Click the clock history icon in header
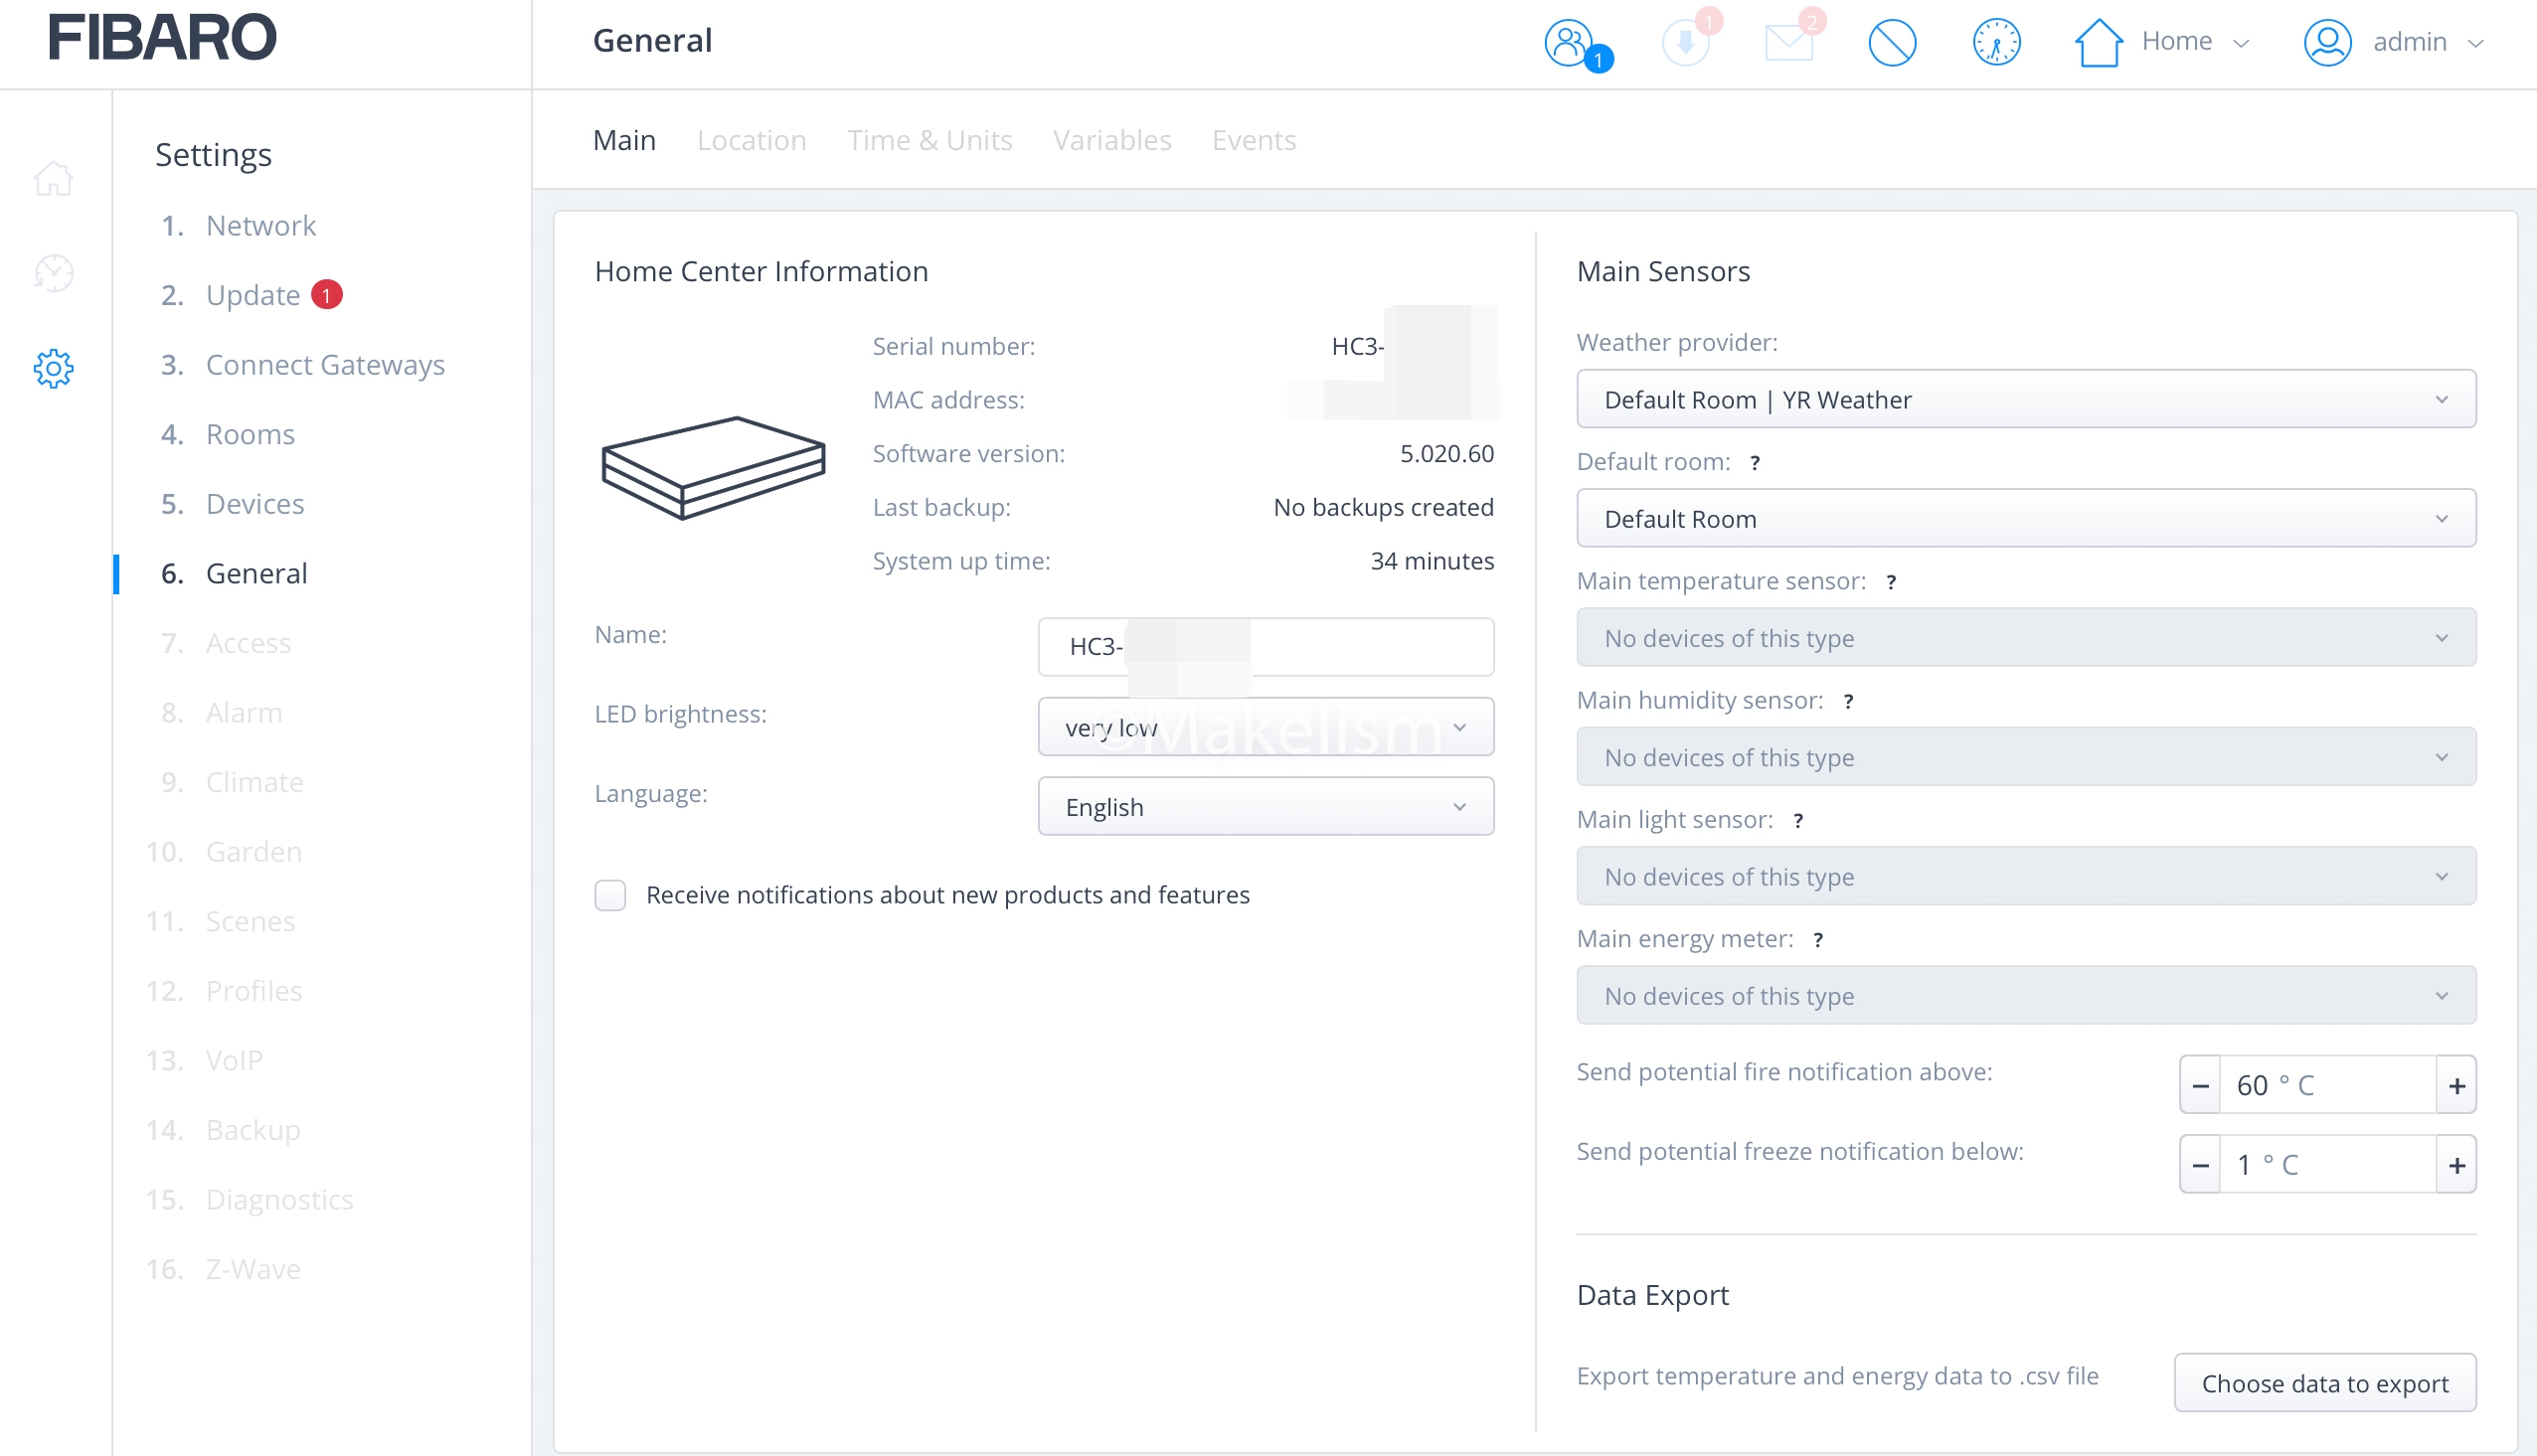This screenshot has width=2537, height=1456. pos(1996,43)
